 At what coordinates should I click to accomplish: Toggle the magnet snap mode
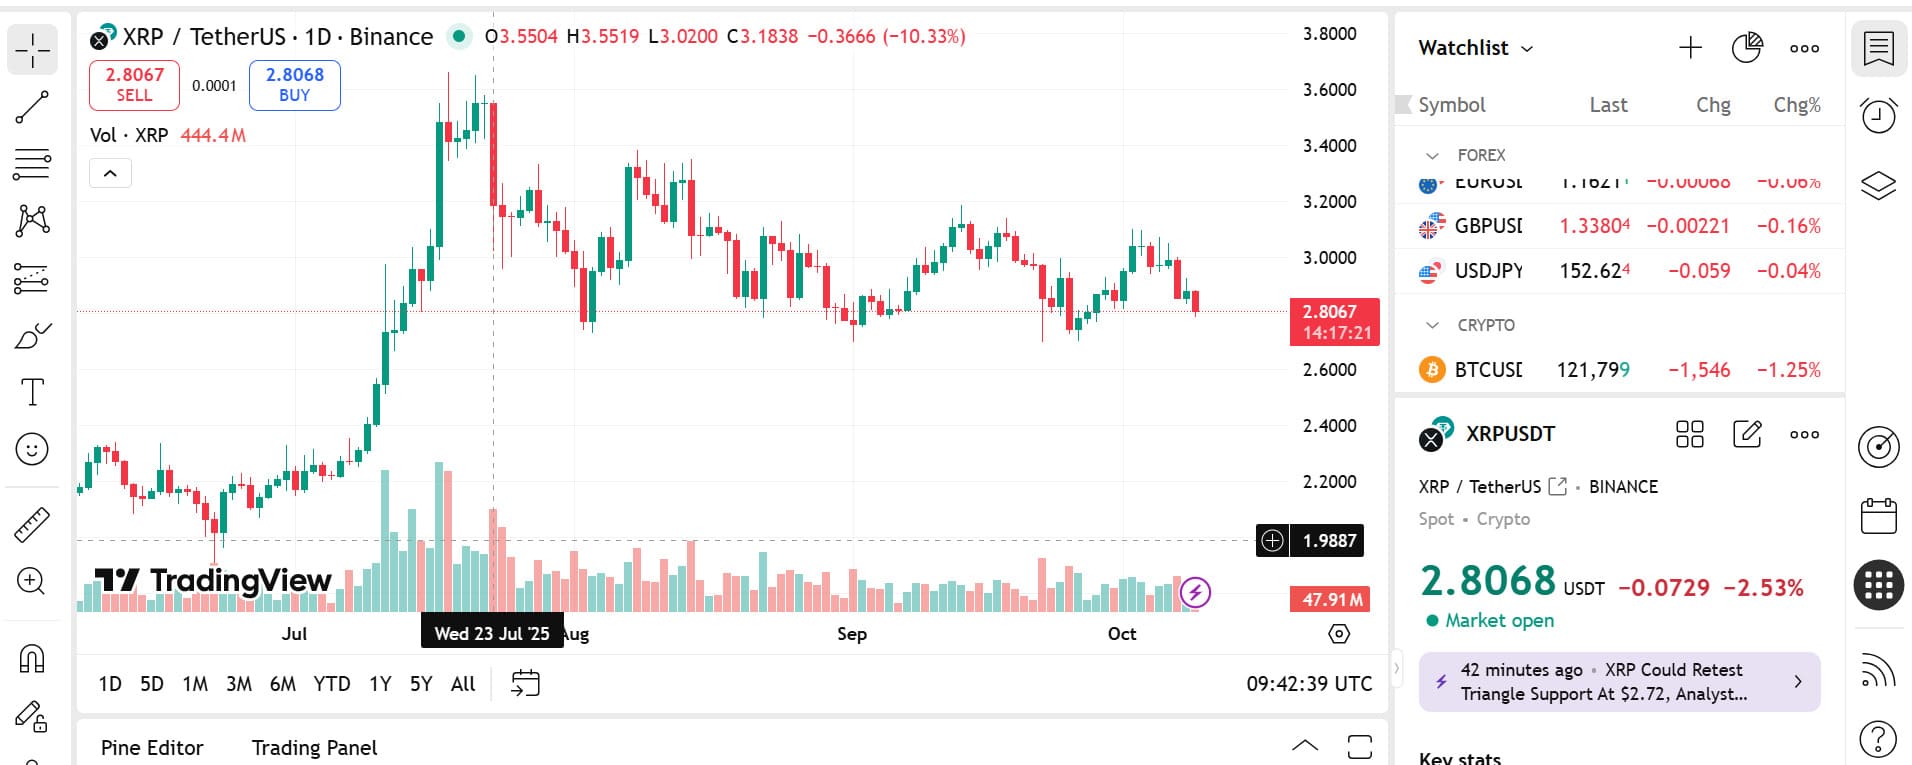[x=32, y=659]
